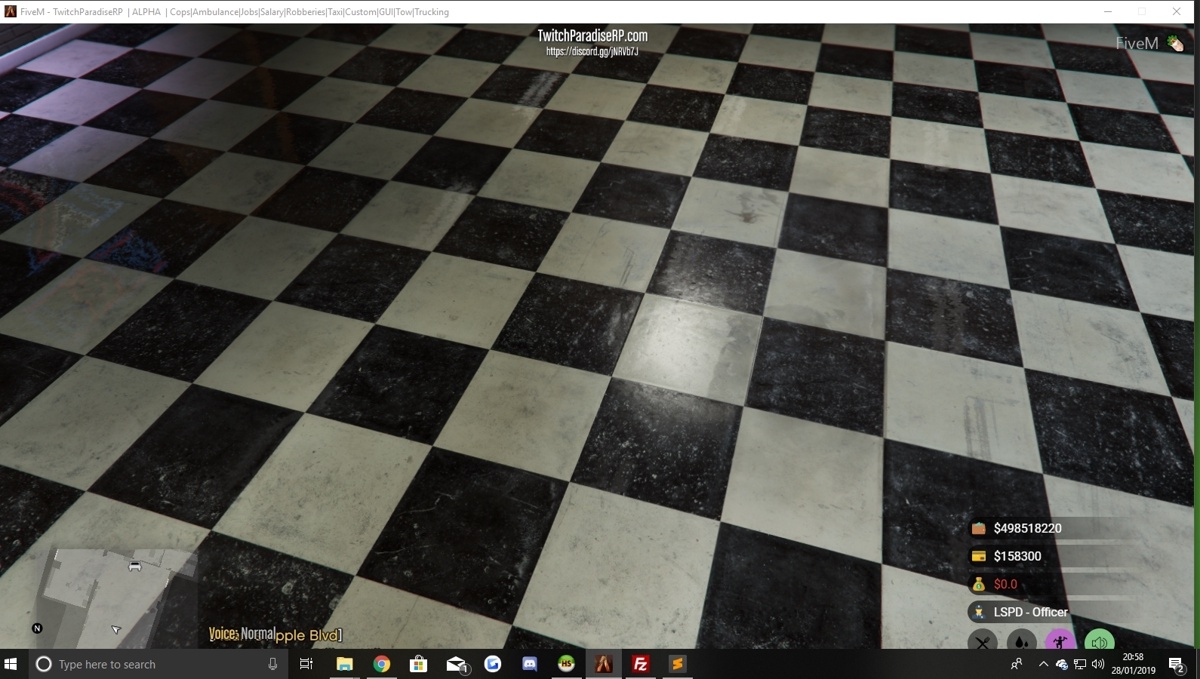1200x679 pixels.
Task: Click the cloud sync tray icon
Action: pos(1062,664)
